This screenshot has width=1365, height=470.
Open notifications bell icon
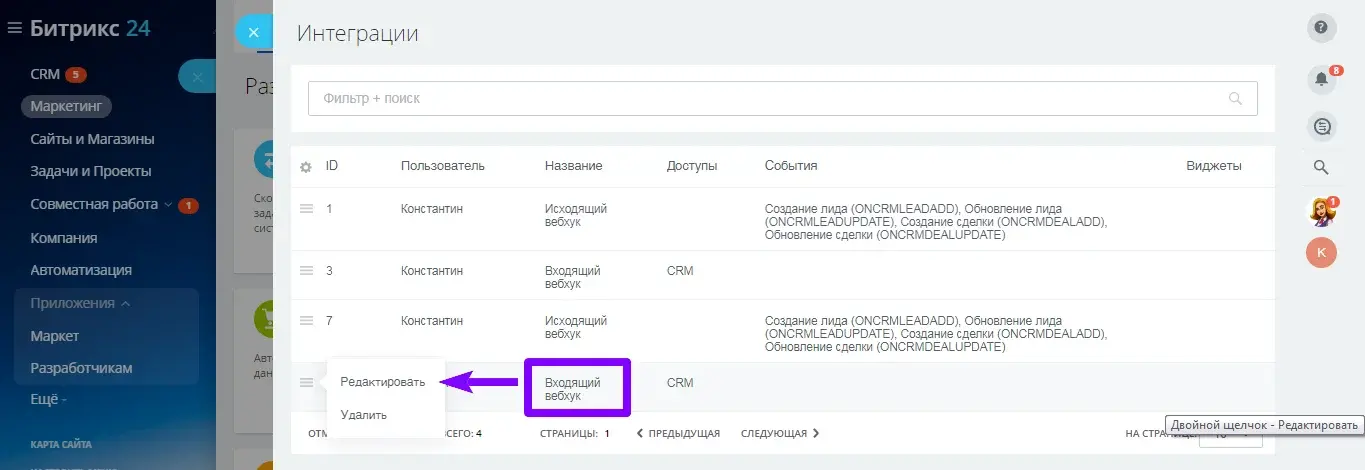click(x=1321, y=79)
